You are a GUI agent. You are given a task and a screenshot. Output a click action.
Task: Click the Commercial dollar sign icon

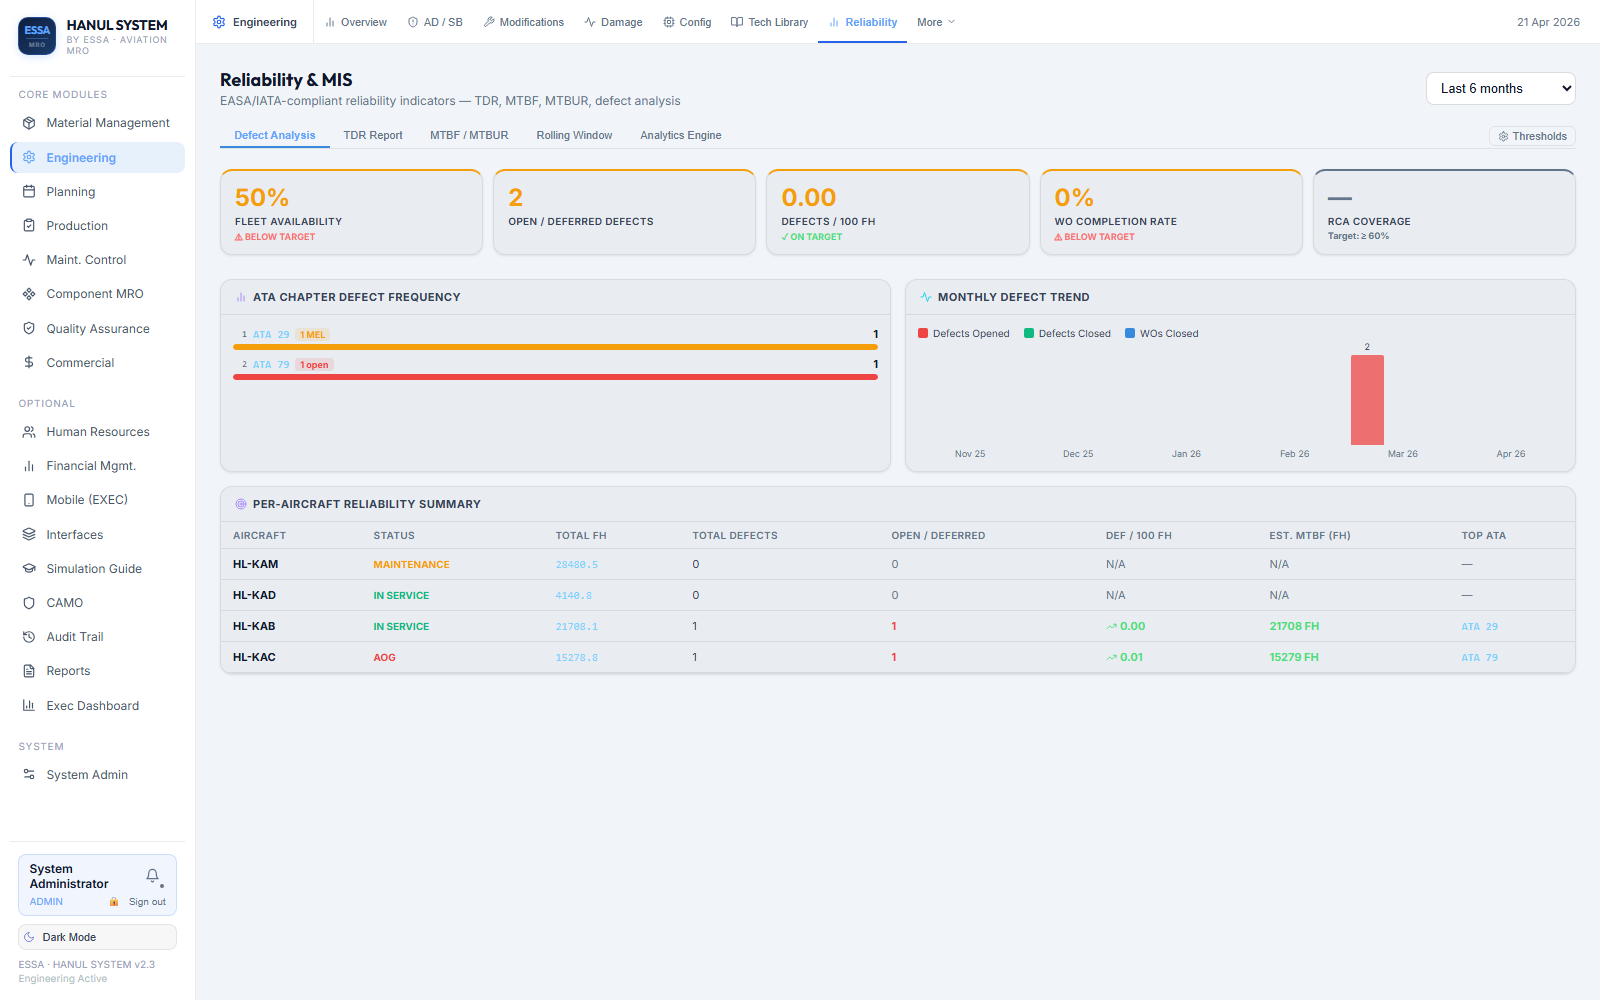pyautogui.click(x=29, y=363)
